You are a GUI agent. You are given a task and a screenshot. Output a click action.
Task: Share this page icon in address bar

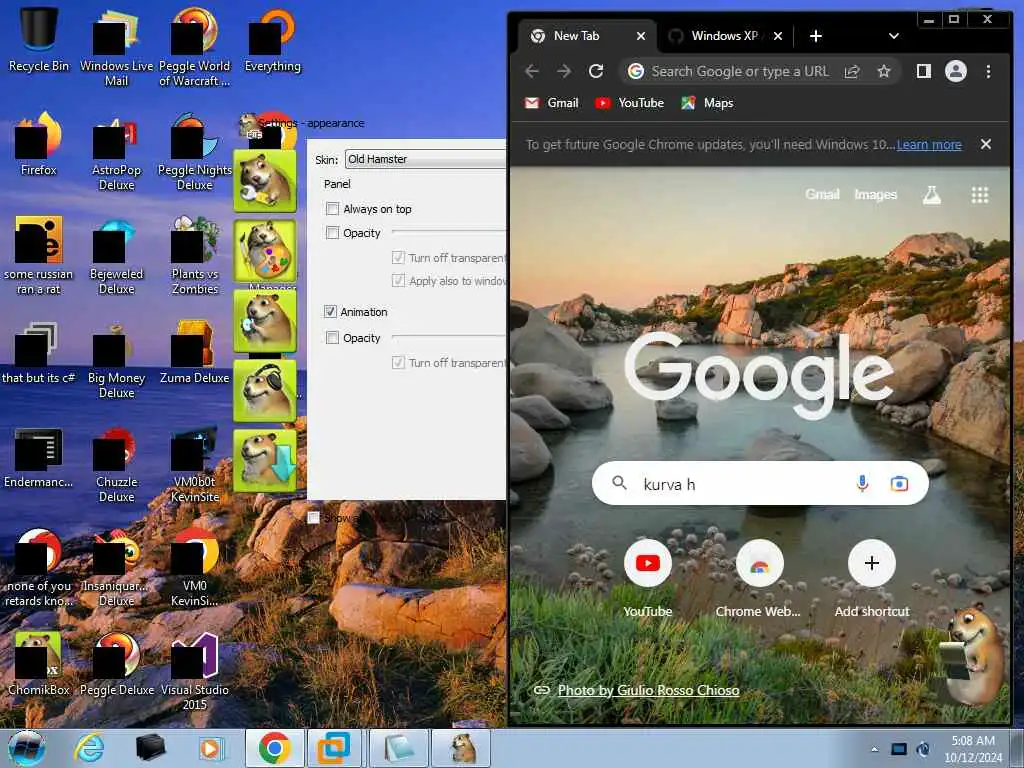tap(852, 71)
